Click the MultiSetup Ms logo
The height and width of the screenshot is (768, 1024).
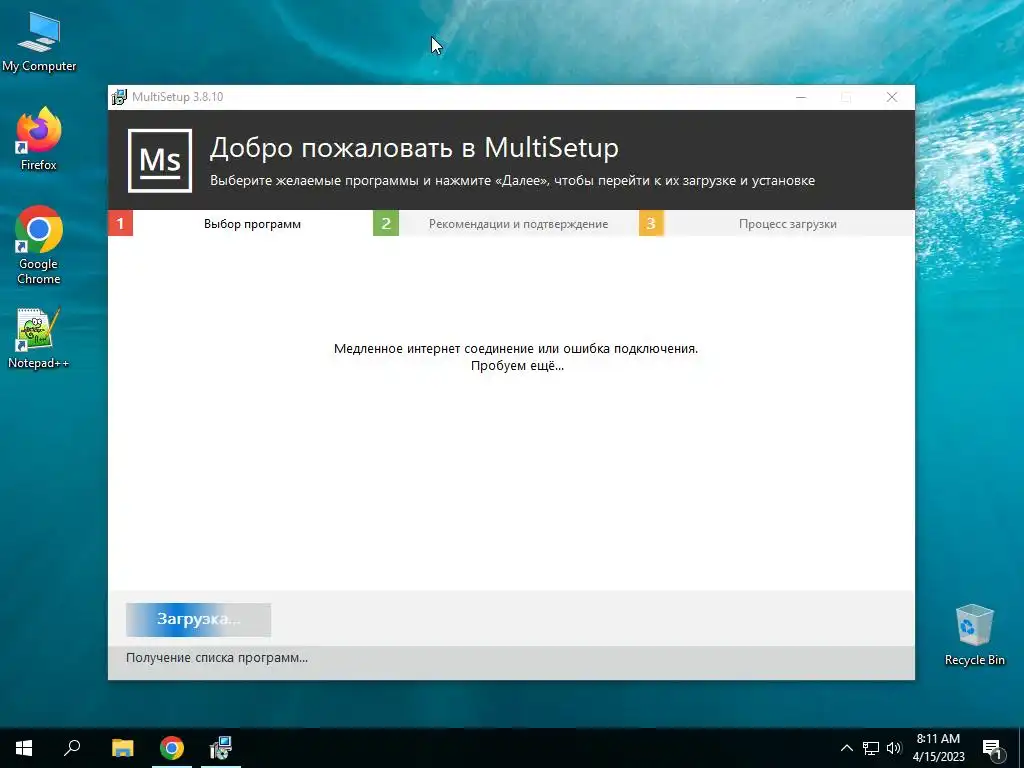coord(160,161)
